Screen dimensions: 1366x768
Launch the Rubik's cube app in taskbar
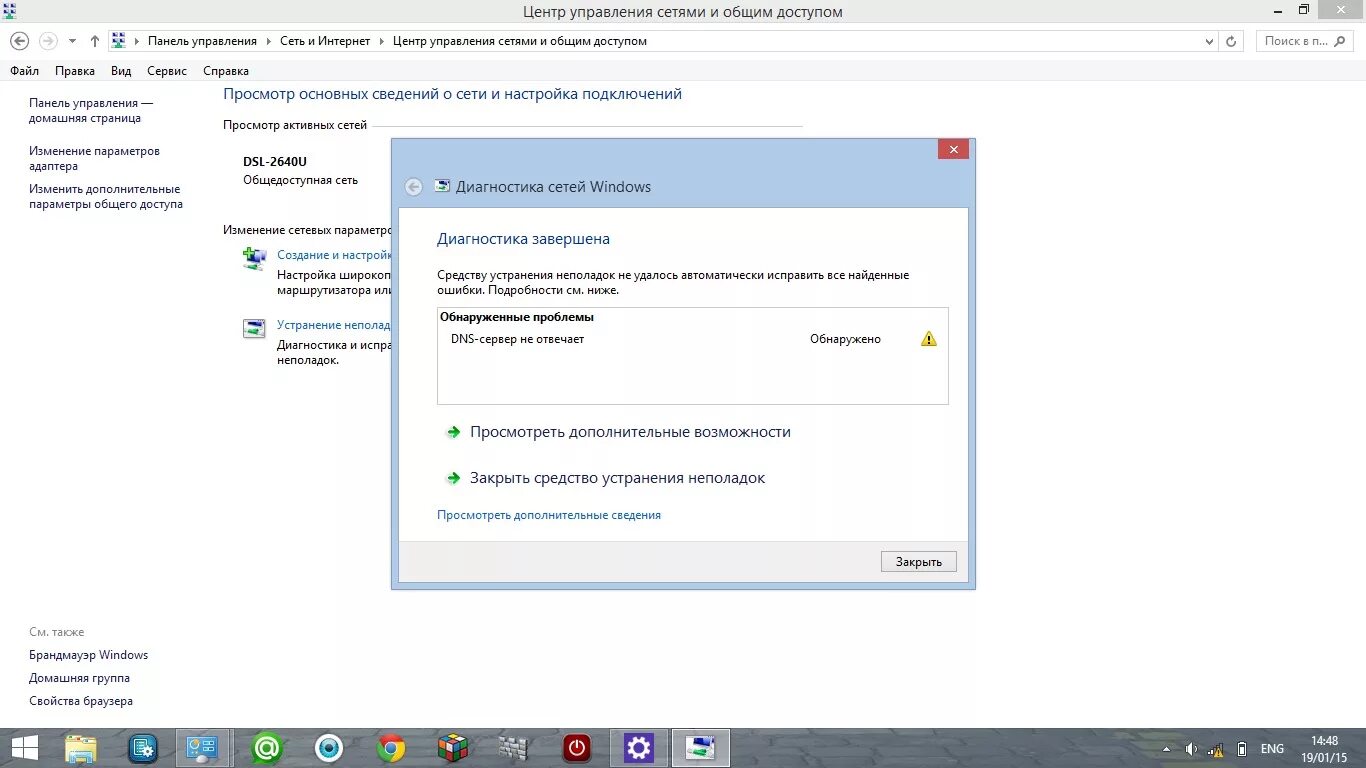pos(453,748)
